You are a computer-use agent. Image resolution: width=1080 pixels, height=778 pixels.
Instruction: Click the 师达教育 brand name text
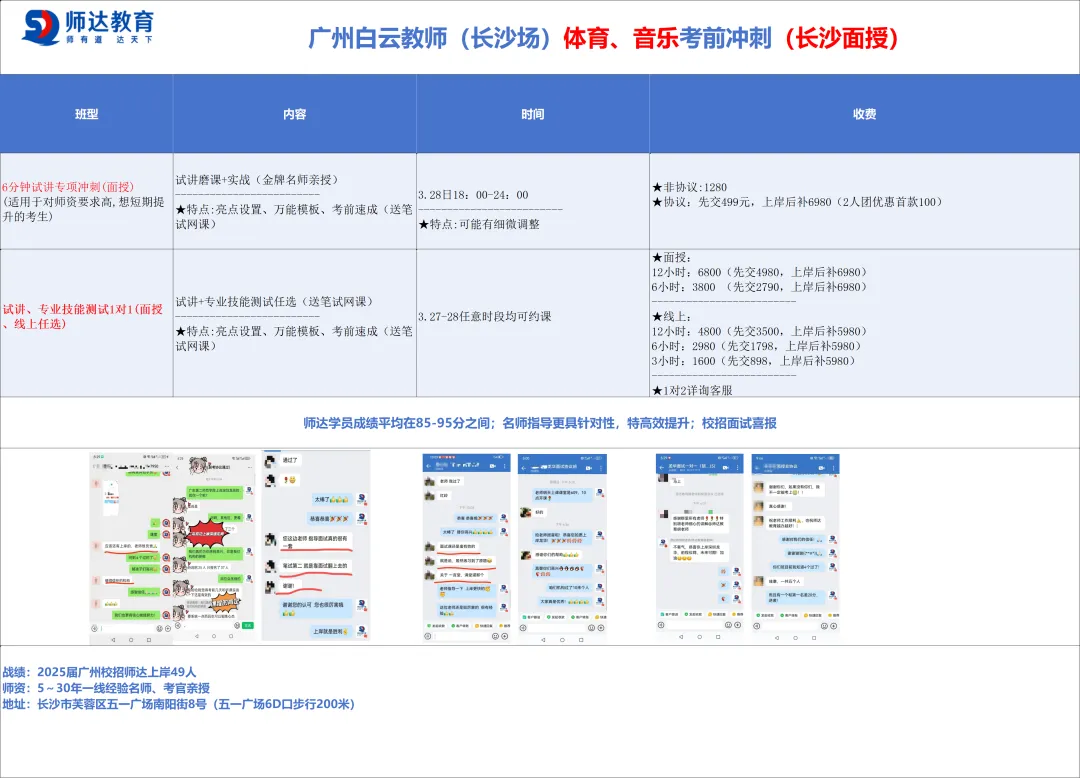coord(110,22)
